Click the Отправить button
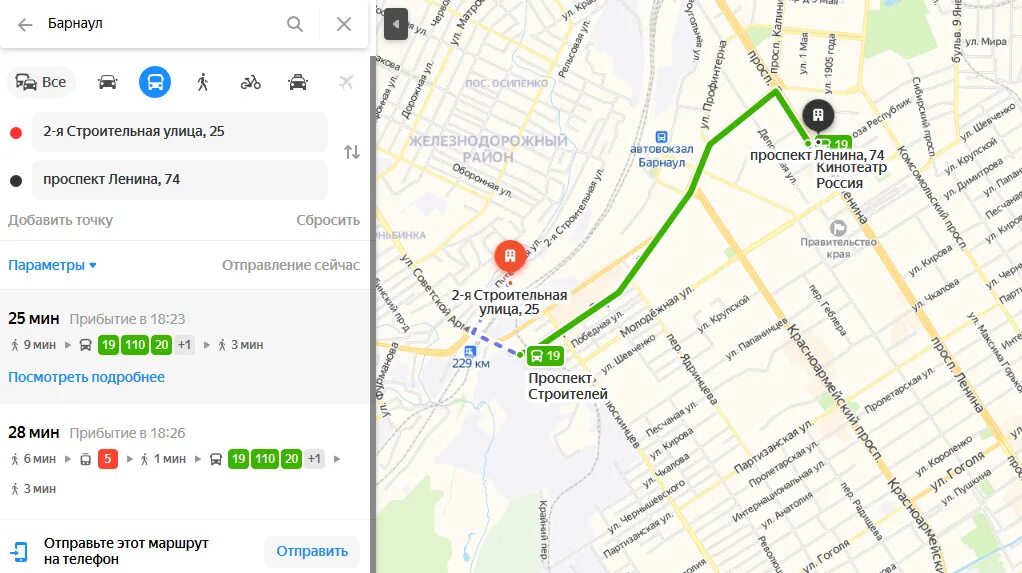Screen dimensions: 1022x573 [x=312, y=551]
